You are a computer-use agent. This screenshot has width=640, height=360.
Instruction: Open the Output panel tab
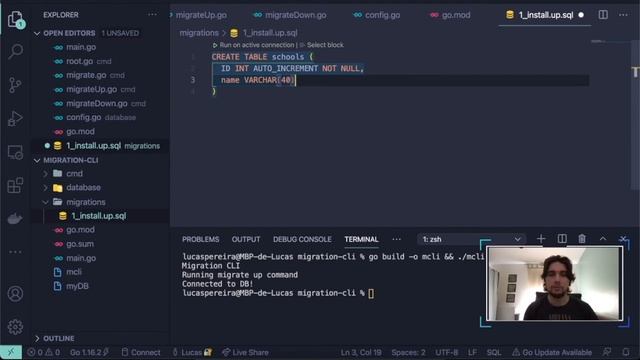tap(246, 239)
